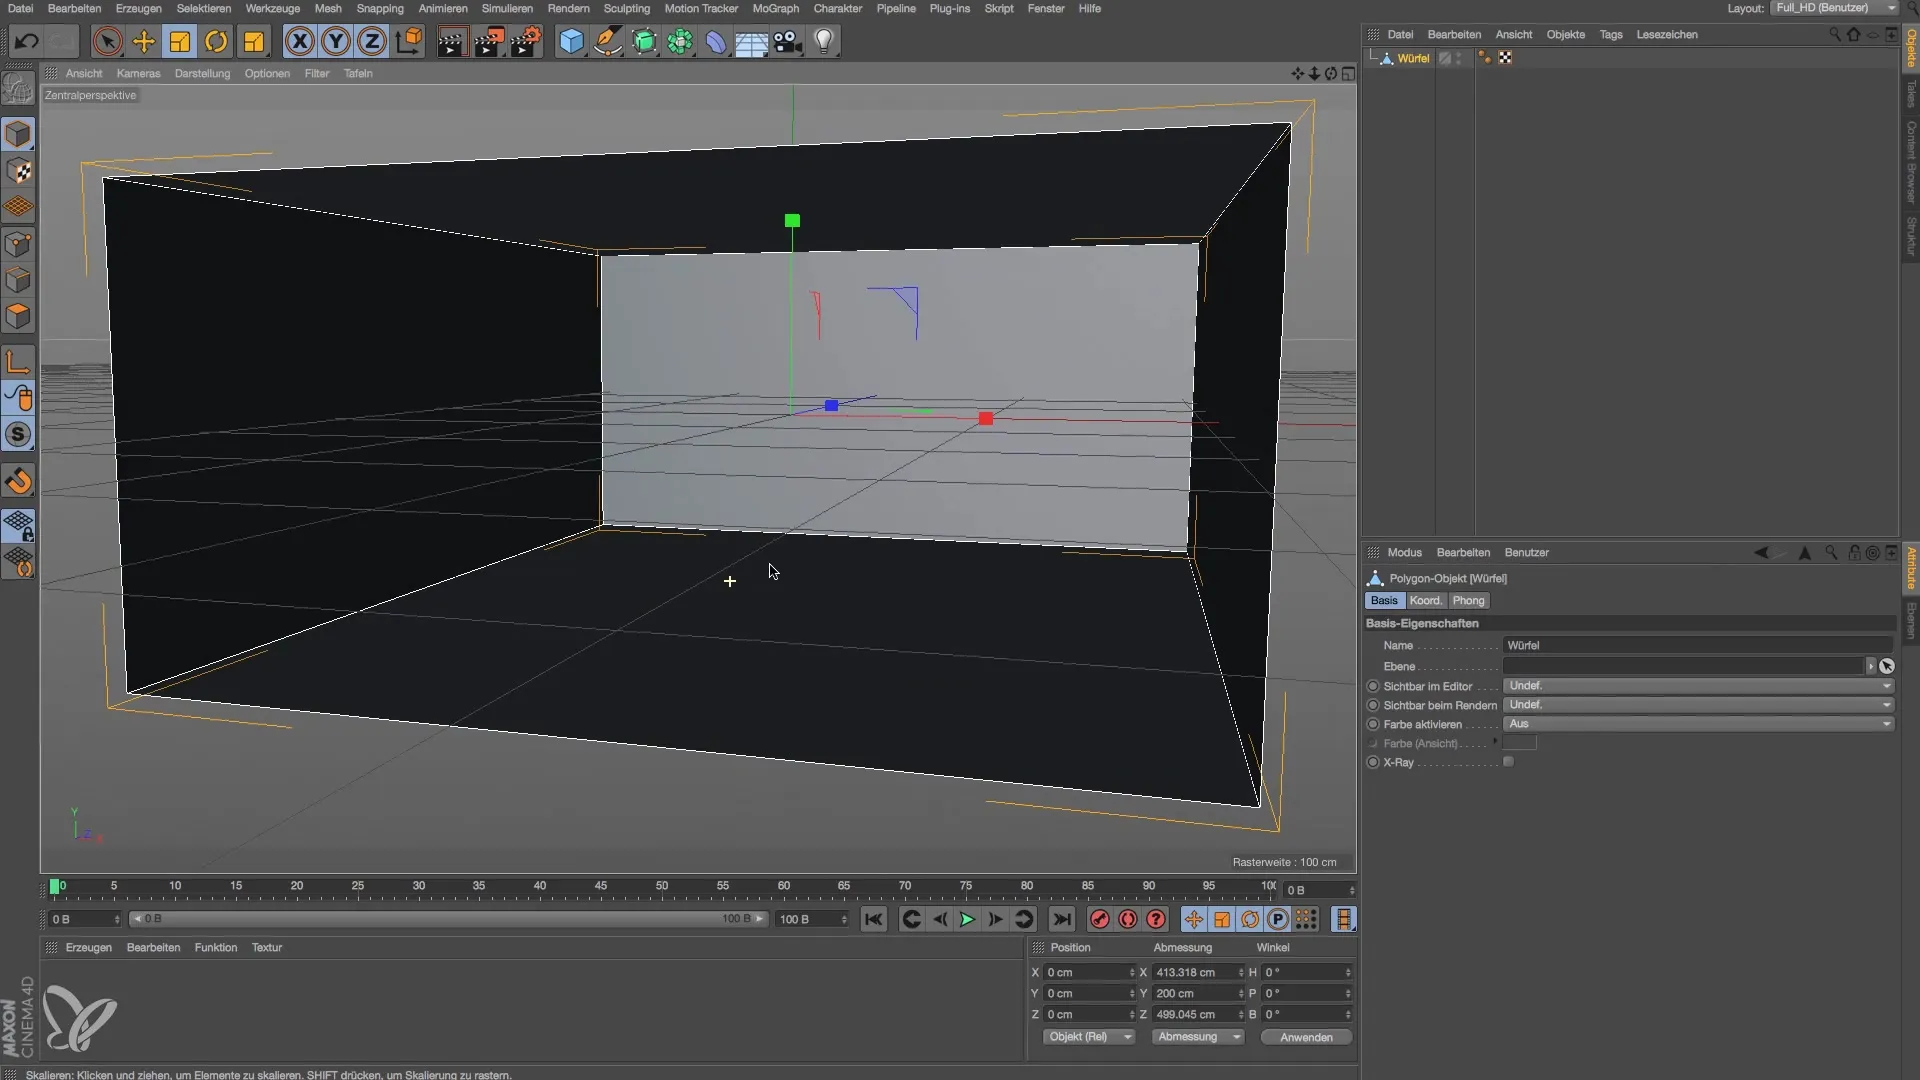
Task: Toggle the world coordinate system icon
Action: pos(409,41)
